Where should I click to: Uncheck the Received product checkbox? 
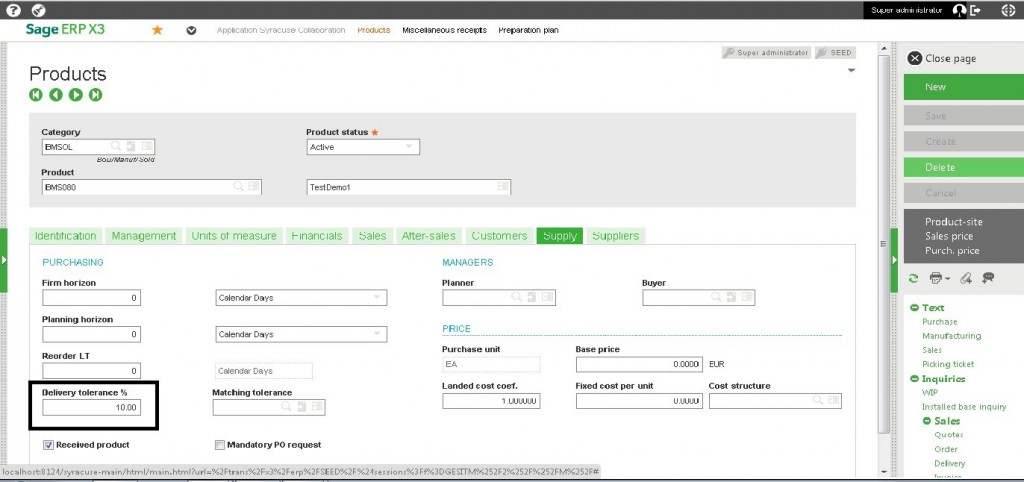(48, 444)
